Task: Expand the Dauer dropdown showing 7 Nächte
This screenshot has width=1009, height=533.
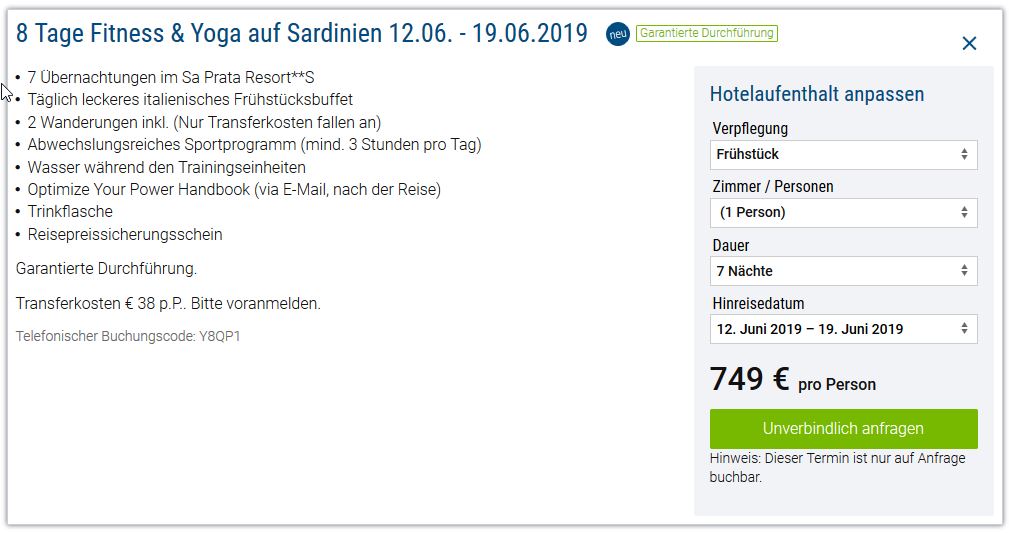Action: coord(843,271)
